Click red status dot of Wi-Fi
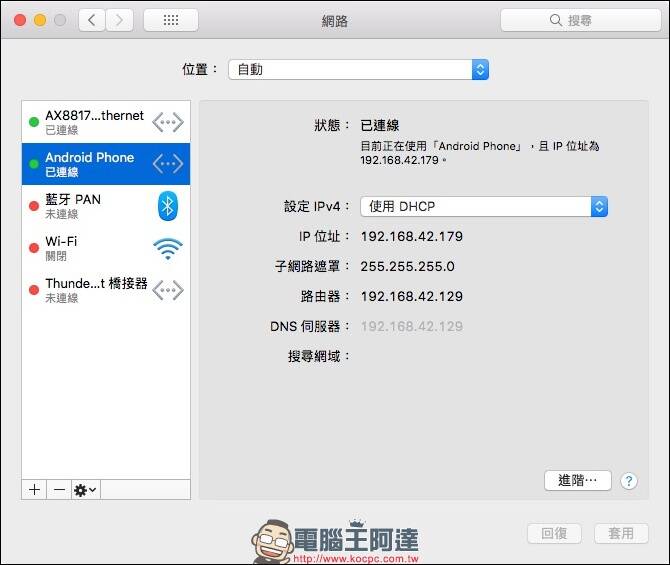The image size is (670, 565). (34, 248)
